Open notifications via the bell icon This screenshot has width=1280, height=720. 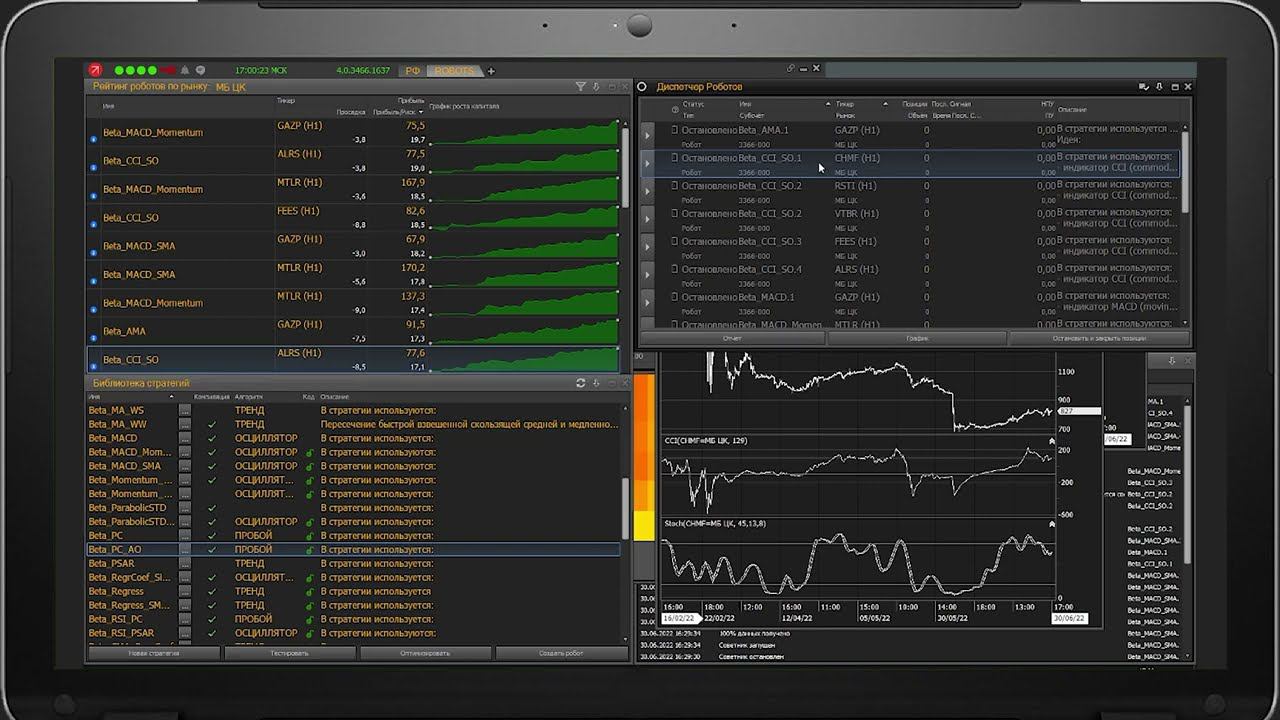(185, 70)
